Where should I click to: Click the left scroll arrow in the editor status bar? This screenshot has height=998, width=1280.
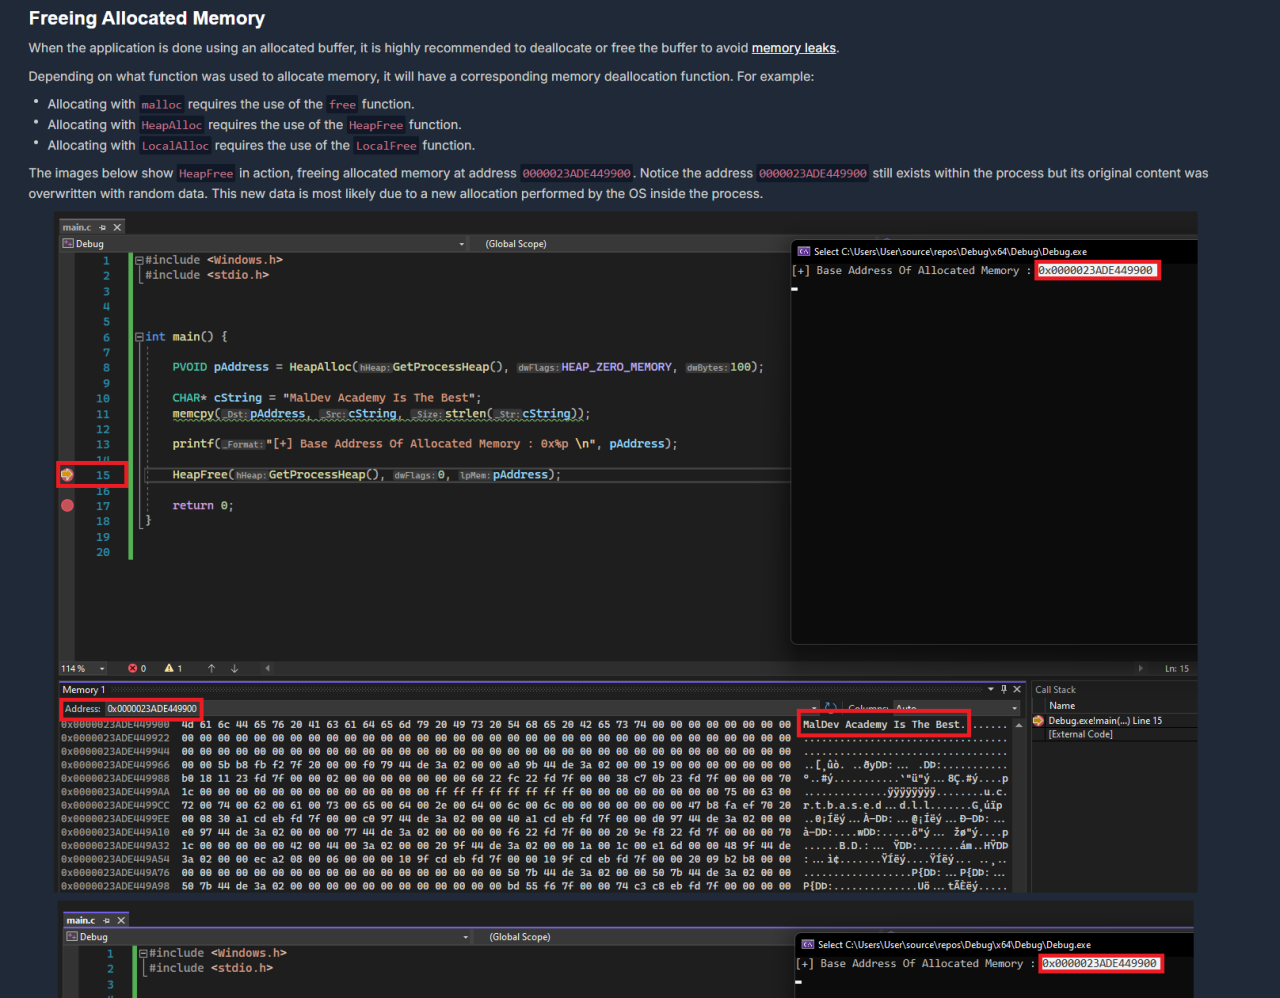pos(268,668)
